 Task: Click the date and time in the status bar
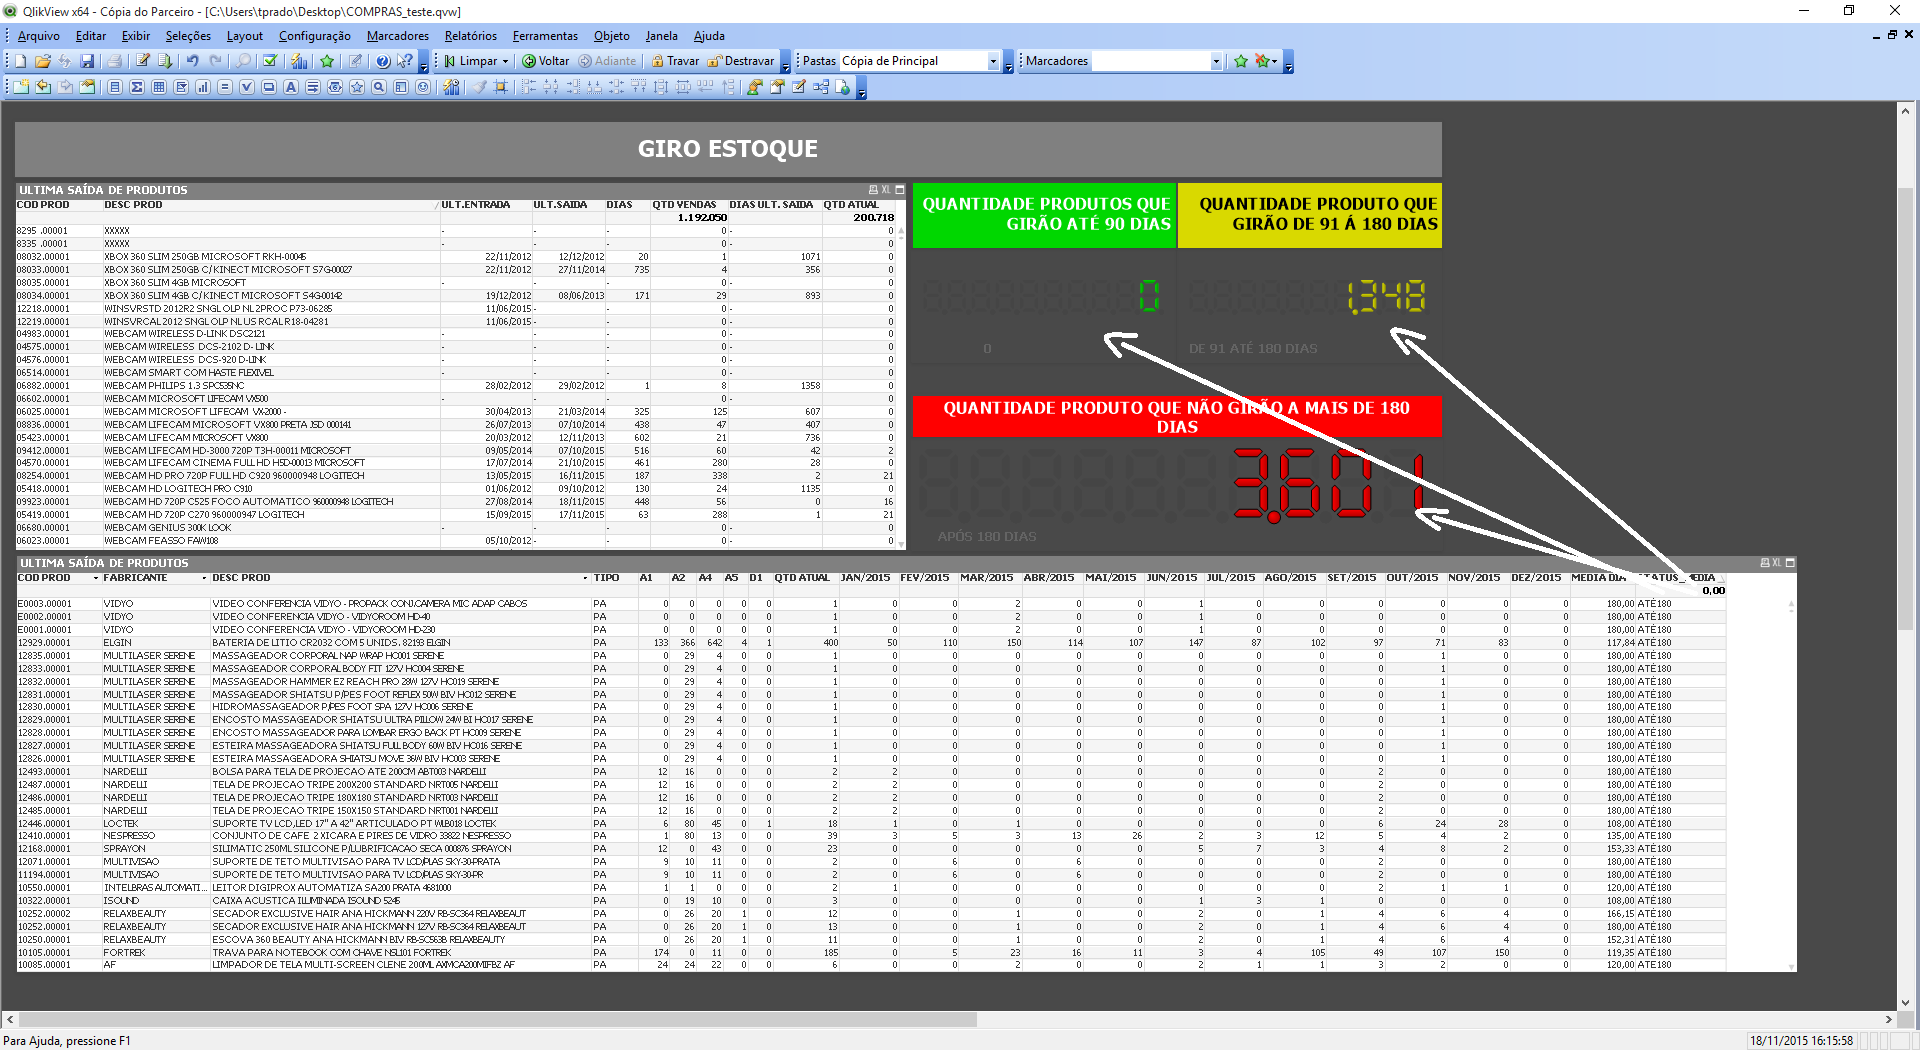coord(1801,1041)
